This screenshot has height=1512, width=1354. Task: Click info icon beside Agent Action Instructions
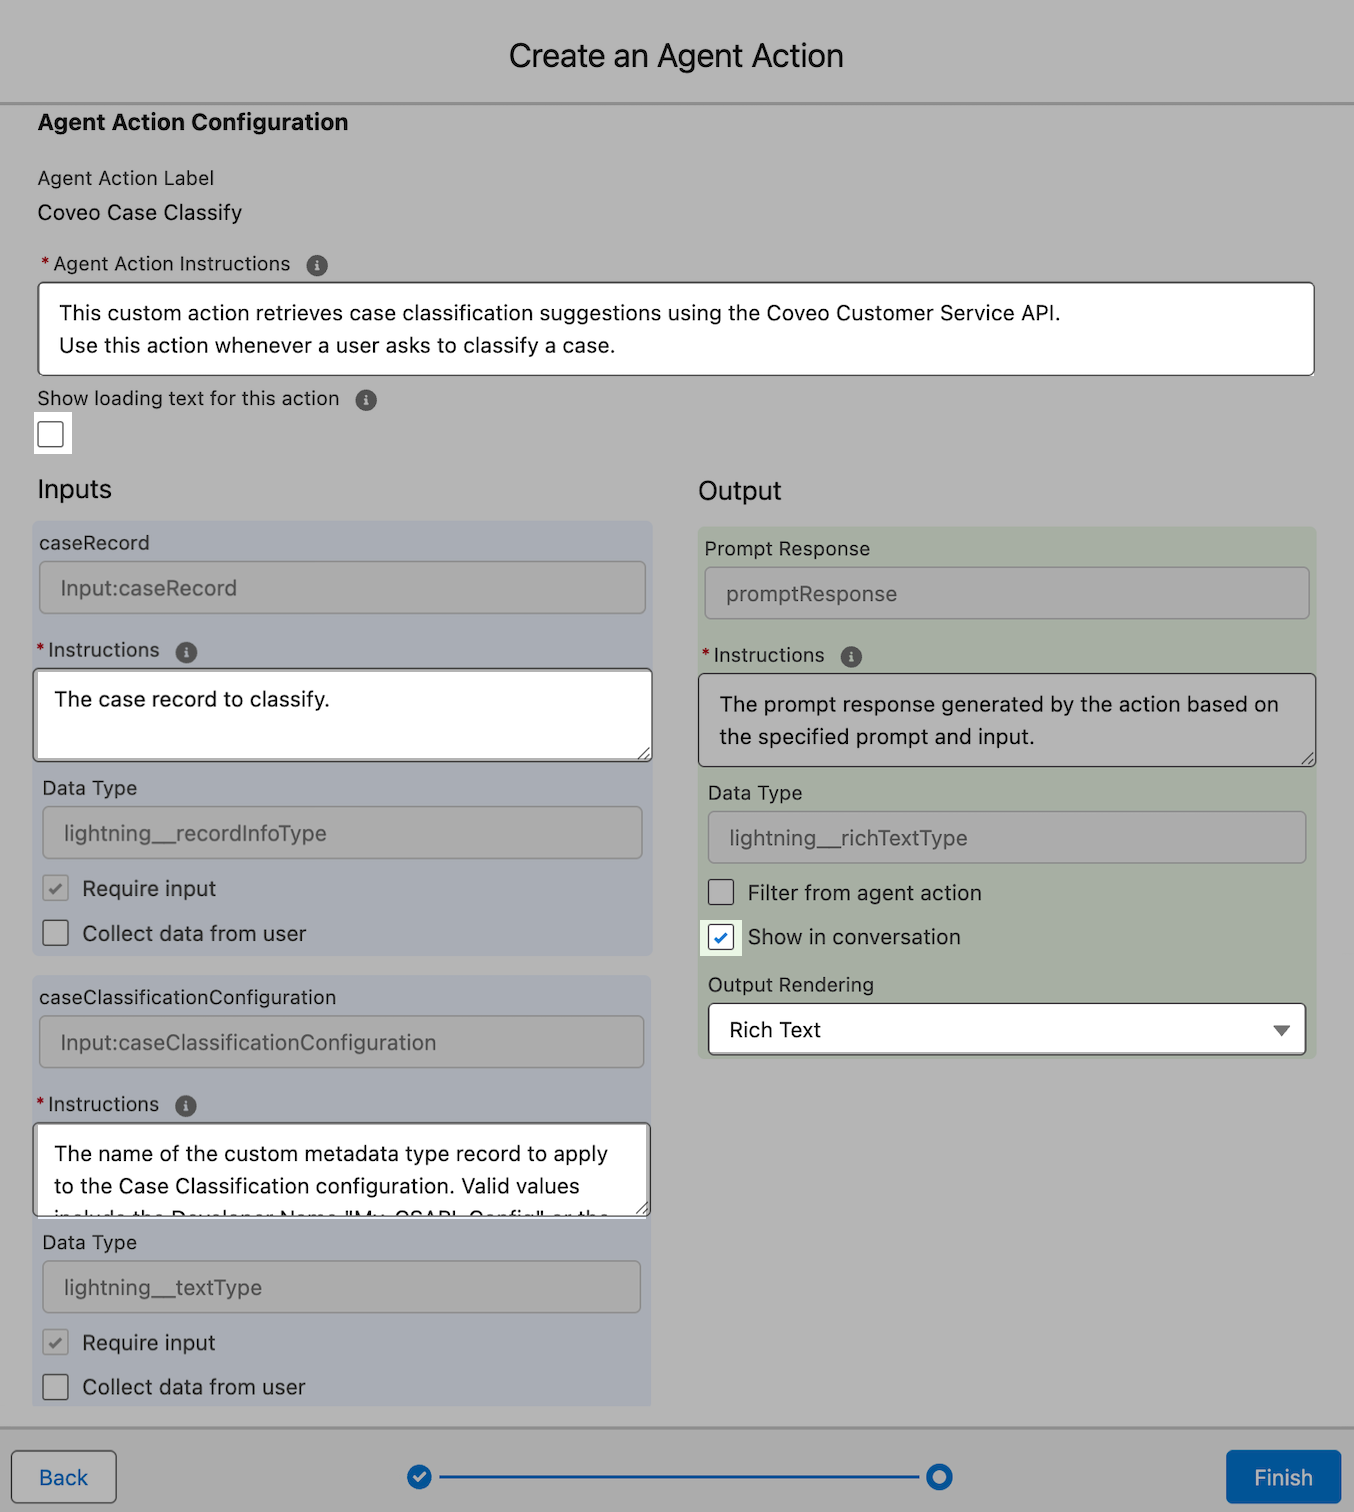pyautogui.click(x=317, y=265)
